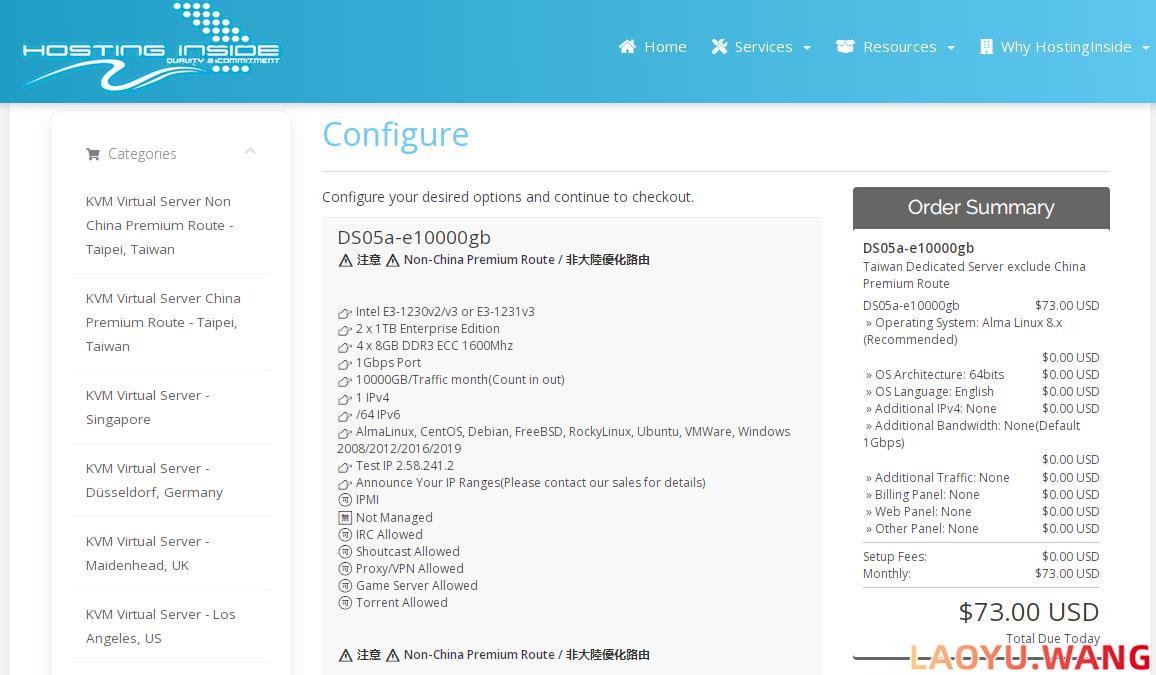Viewport: 1156px width, 675px height.
Task: Click the Torrent Allowed circled icon
Action: pos(344,603)
